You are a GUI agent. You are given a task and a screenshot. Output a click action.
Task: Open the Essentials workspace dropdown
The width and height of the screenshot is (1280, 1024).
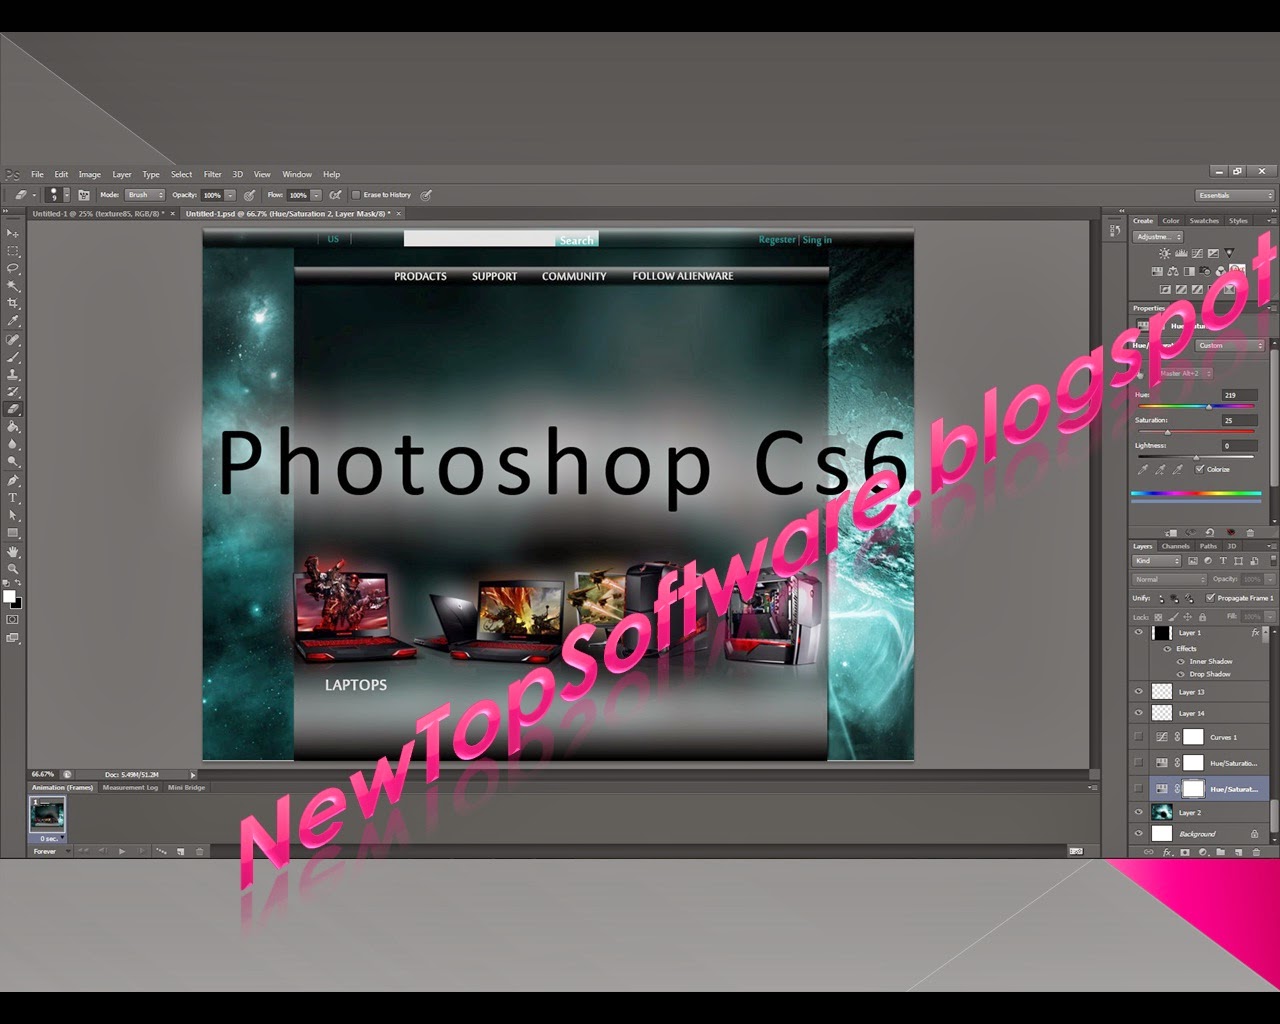[1235, 195]
